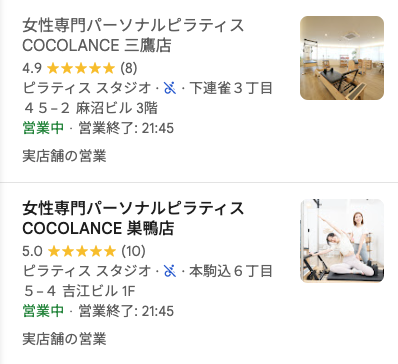This screenshot has width=398, height=364.
Task: Open the (10) reviews count
Action: (x=133, y=251)
